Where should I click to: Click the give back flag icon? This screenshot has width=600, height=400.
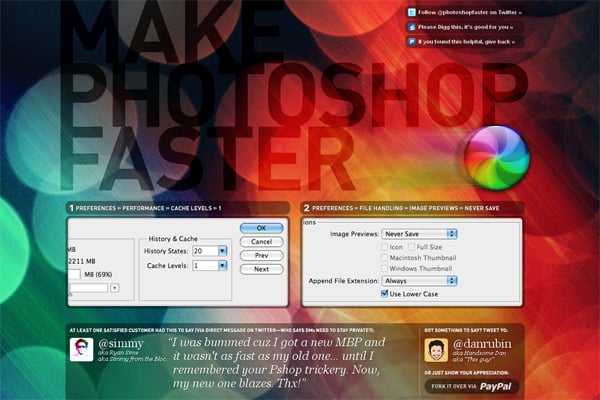(411, 42)
